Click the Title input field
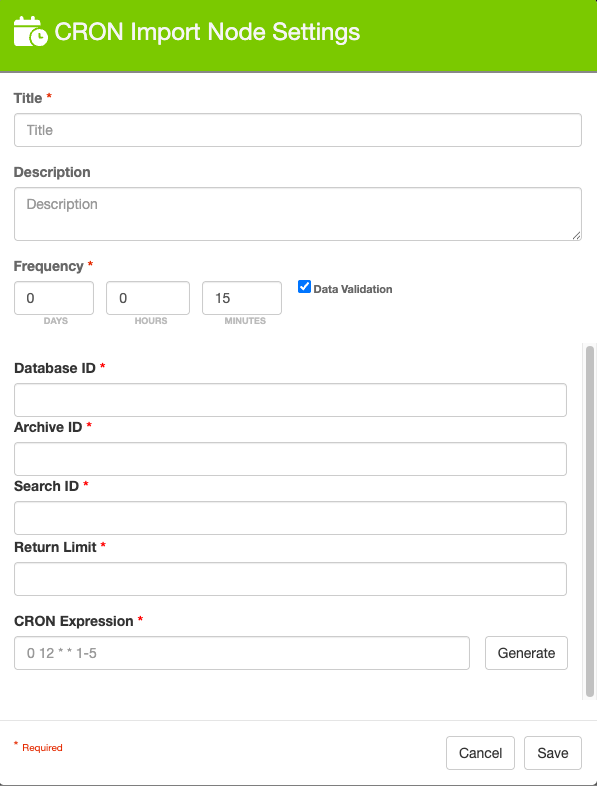The height and width of the screenshot is (786, 597). (x=298, y=130)
